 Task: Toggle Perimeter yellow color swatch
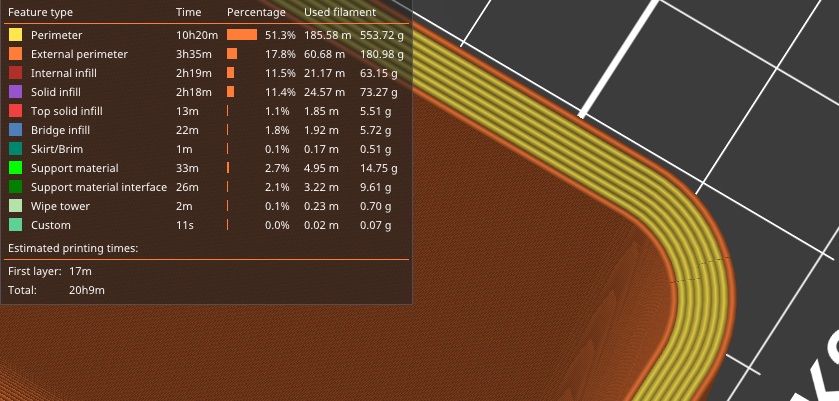pyautogui.click(x=16, y=35)
